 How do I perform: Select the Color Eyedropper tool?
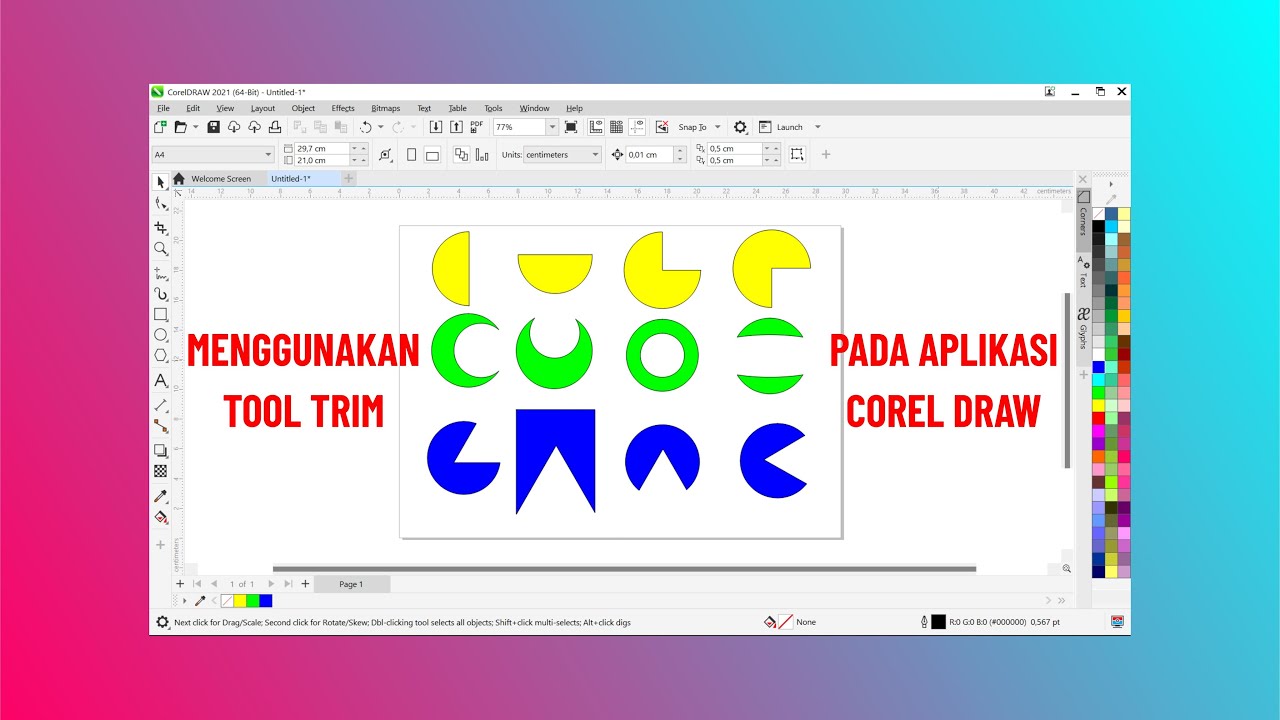[x=160, y=496]
